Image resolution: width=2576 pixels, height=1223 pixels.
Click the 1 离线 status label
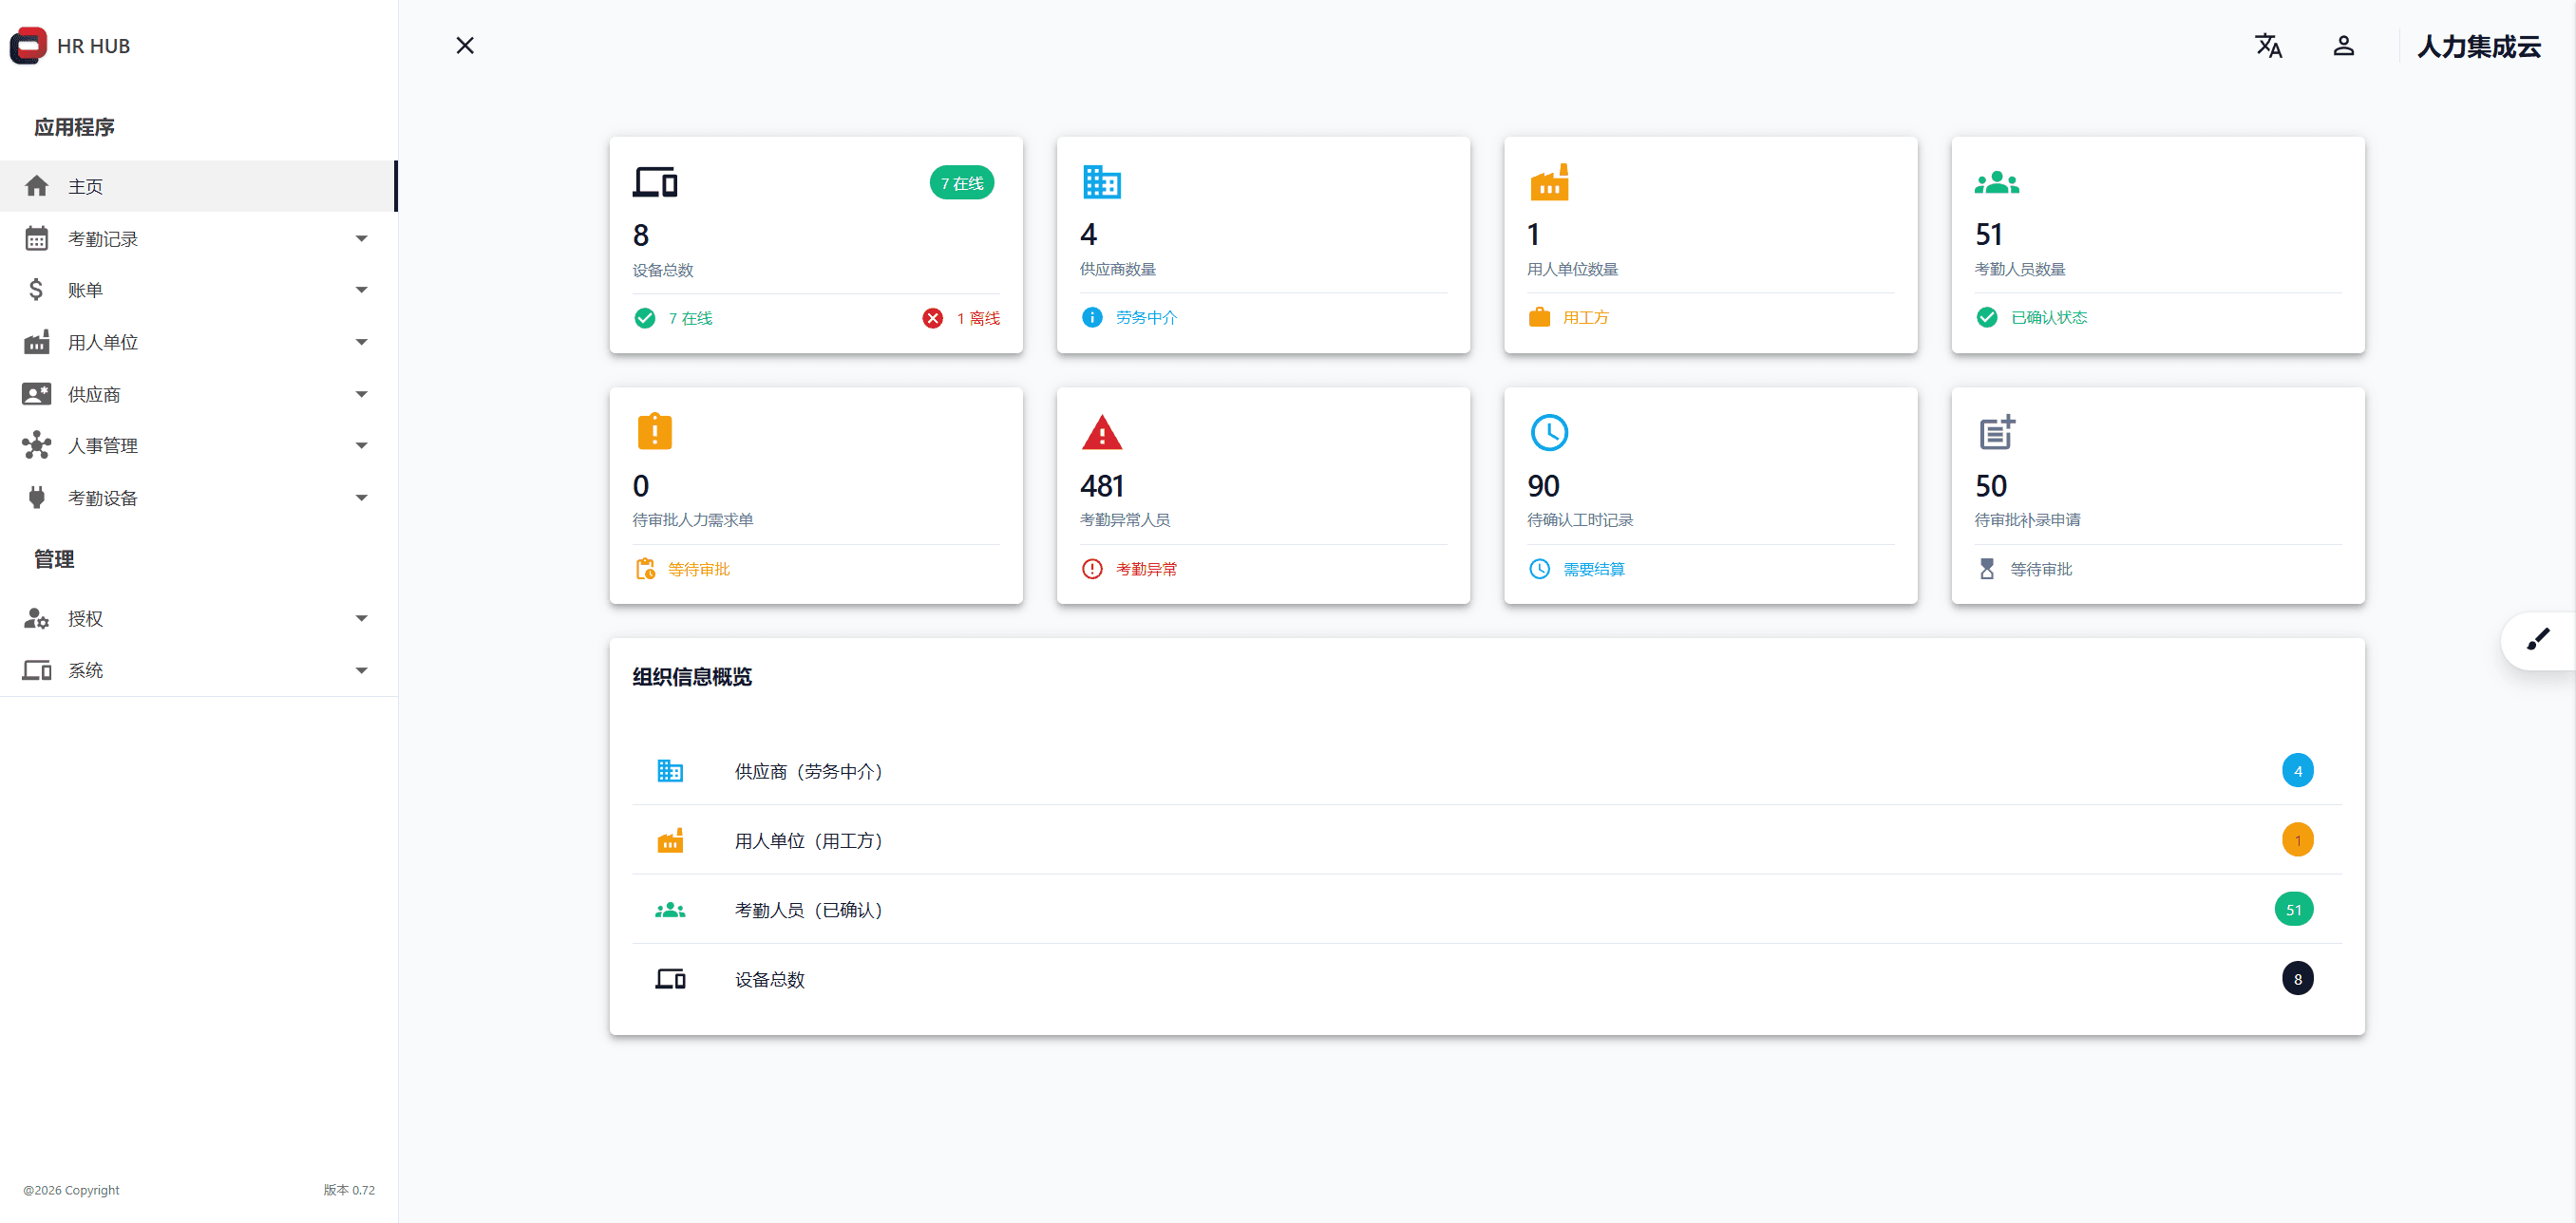[x=977, y=319]
